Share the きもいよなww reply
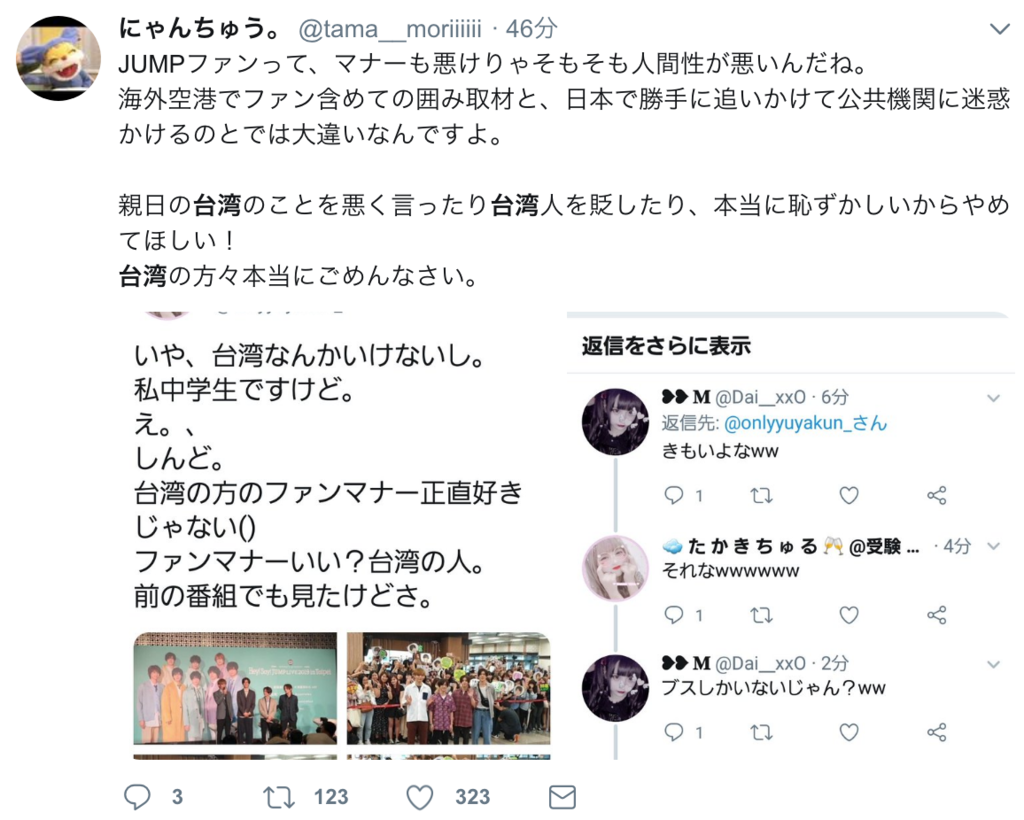 tap(936, 496)
